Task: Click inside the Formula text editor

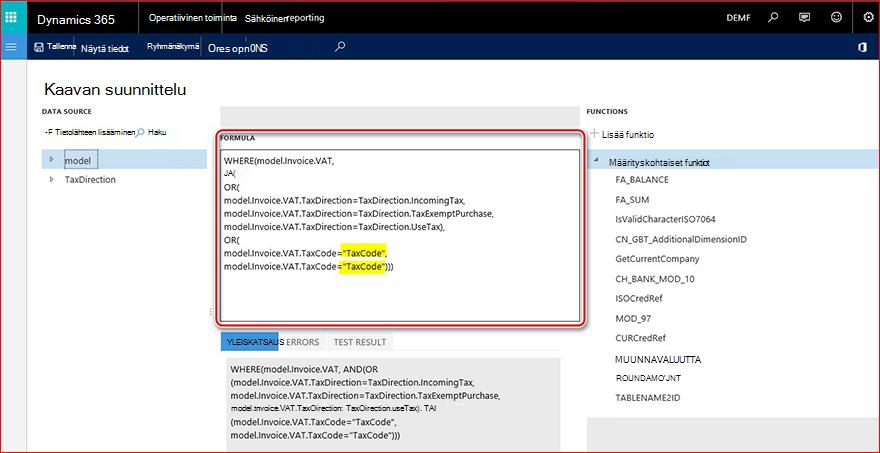Action: coord(400,236)
